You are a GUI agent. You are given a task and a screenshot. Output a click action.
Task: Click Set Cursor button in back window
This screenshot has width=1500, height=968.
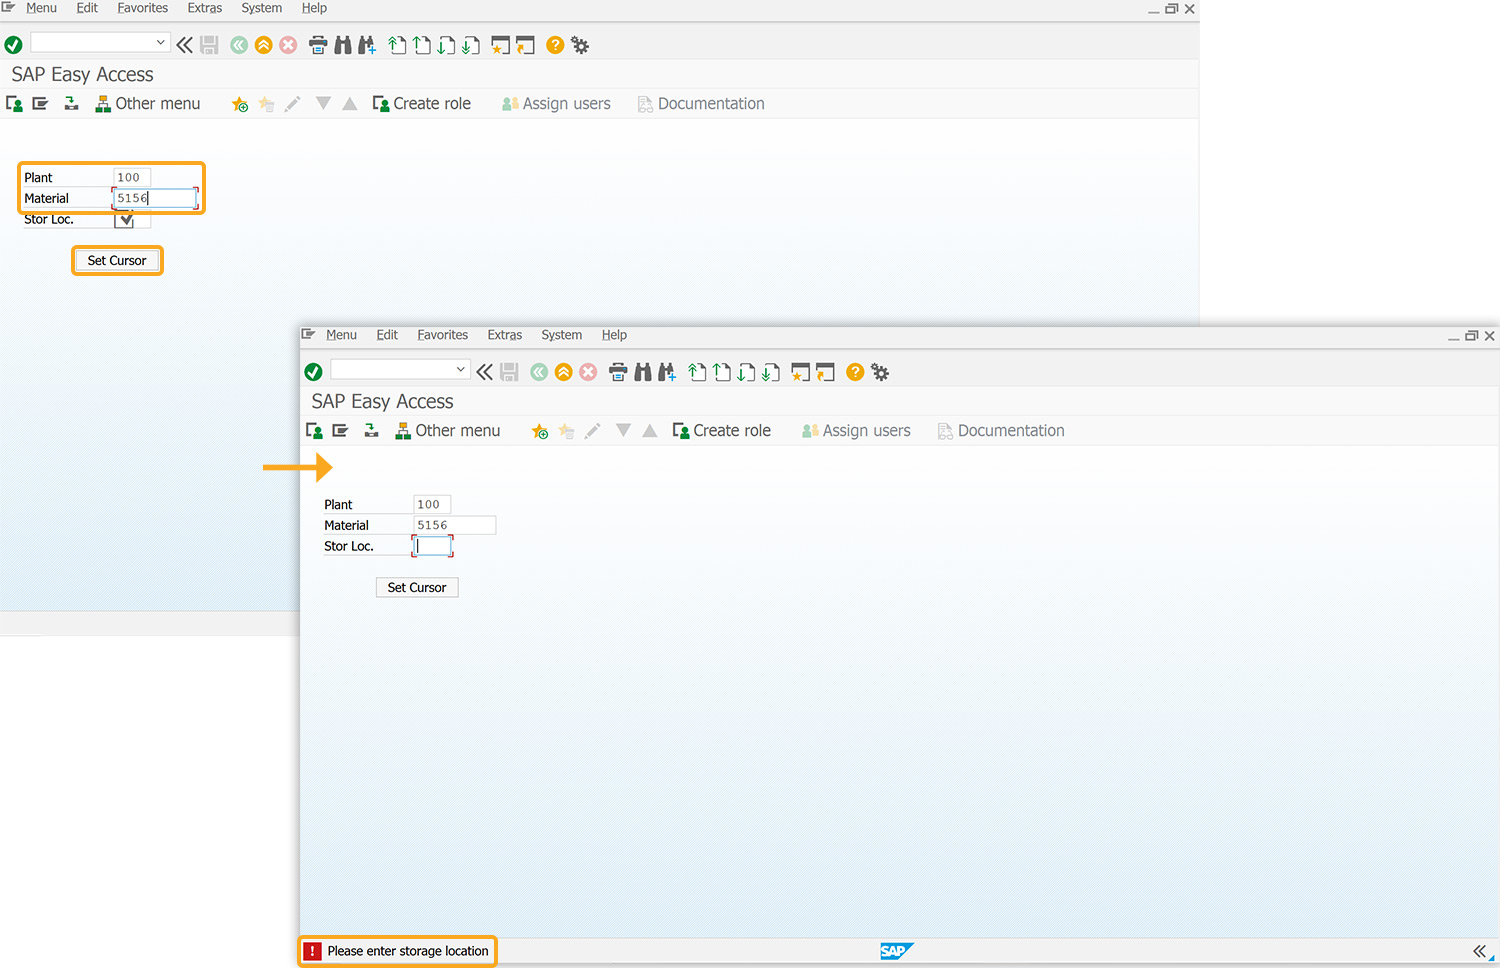tap(117, 261)
